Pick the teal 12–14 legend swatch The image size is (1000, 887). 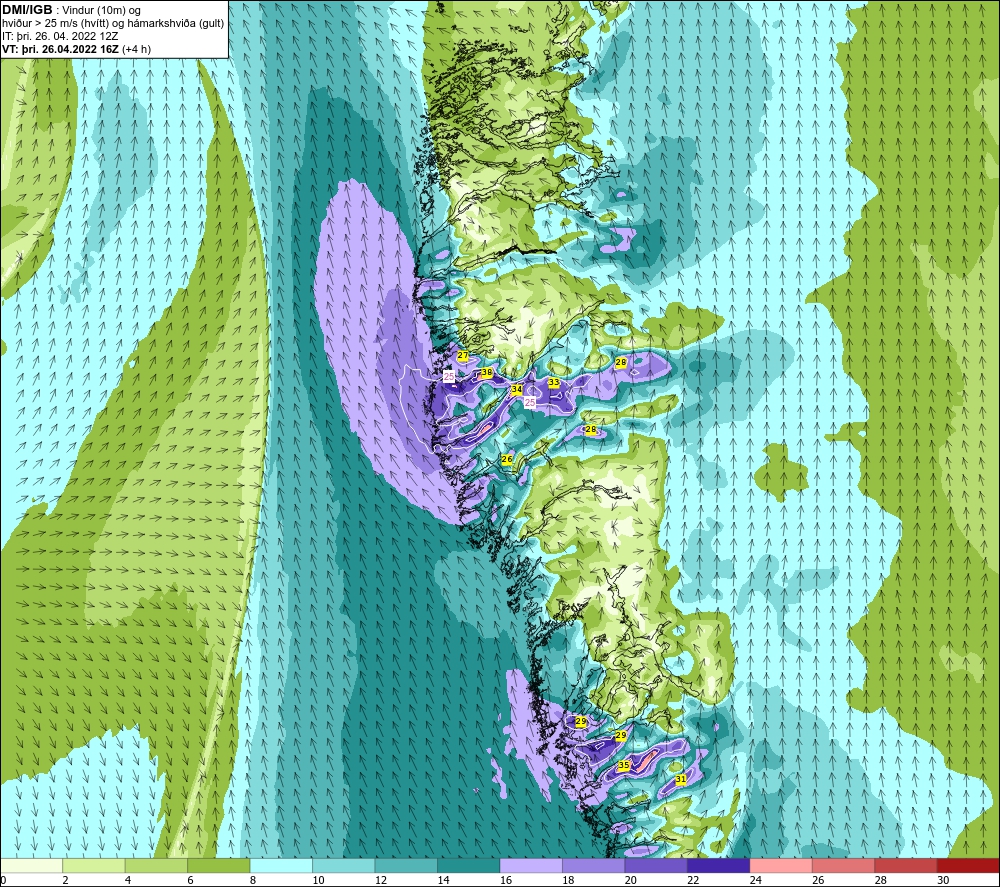click(406, 865)
